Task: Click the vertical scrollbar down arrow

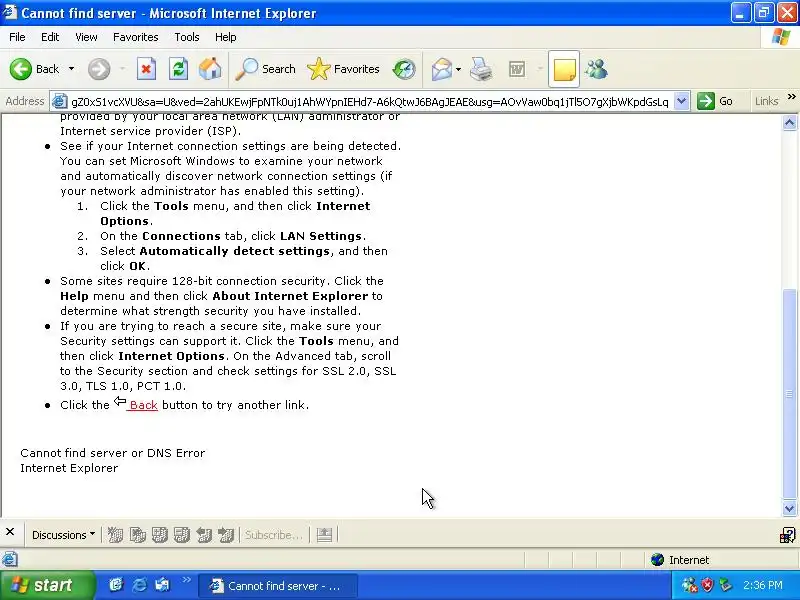Action: pos(789,508)
